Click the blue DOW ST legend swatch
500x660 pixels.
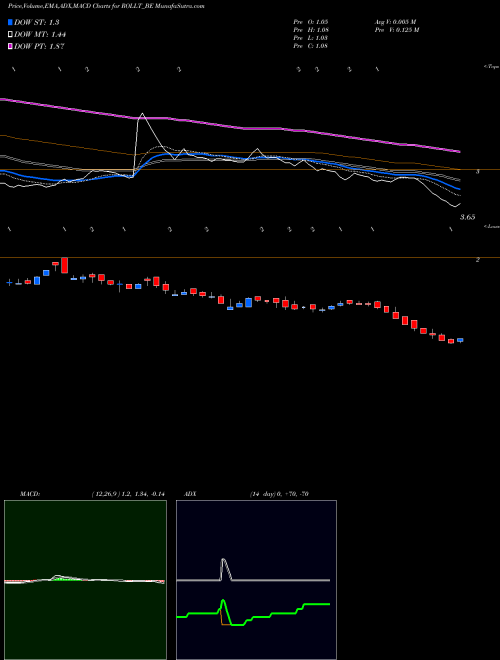click(x=10, y=22)
